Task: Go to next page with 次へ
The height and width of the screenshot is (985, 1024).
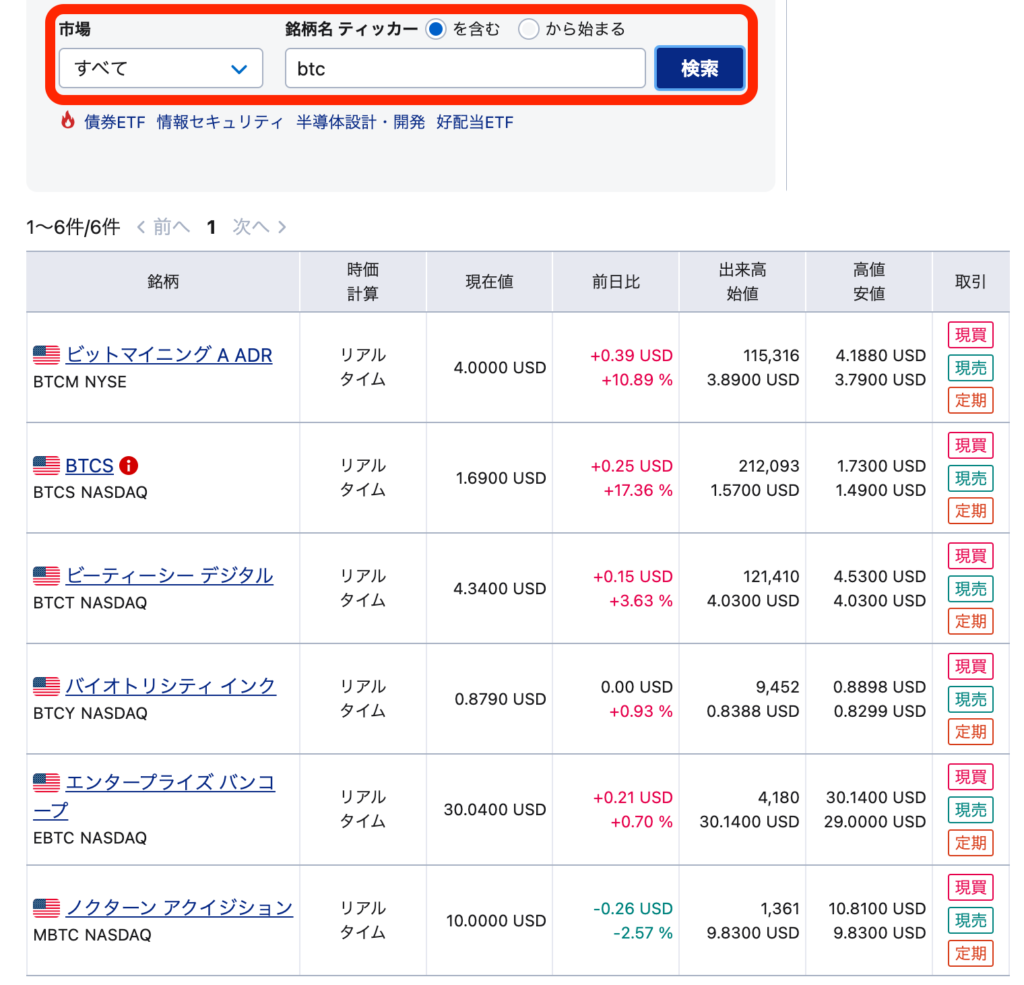Action: tap(259, 227)
